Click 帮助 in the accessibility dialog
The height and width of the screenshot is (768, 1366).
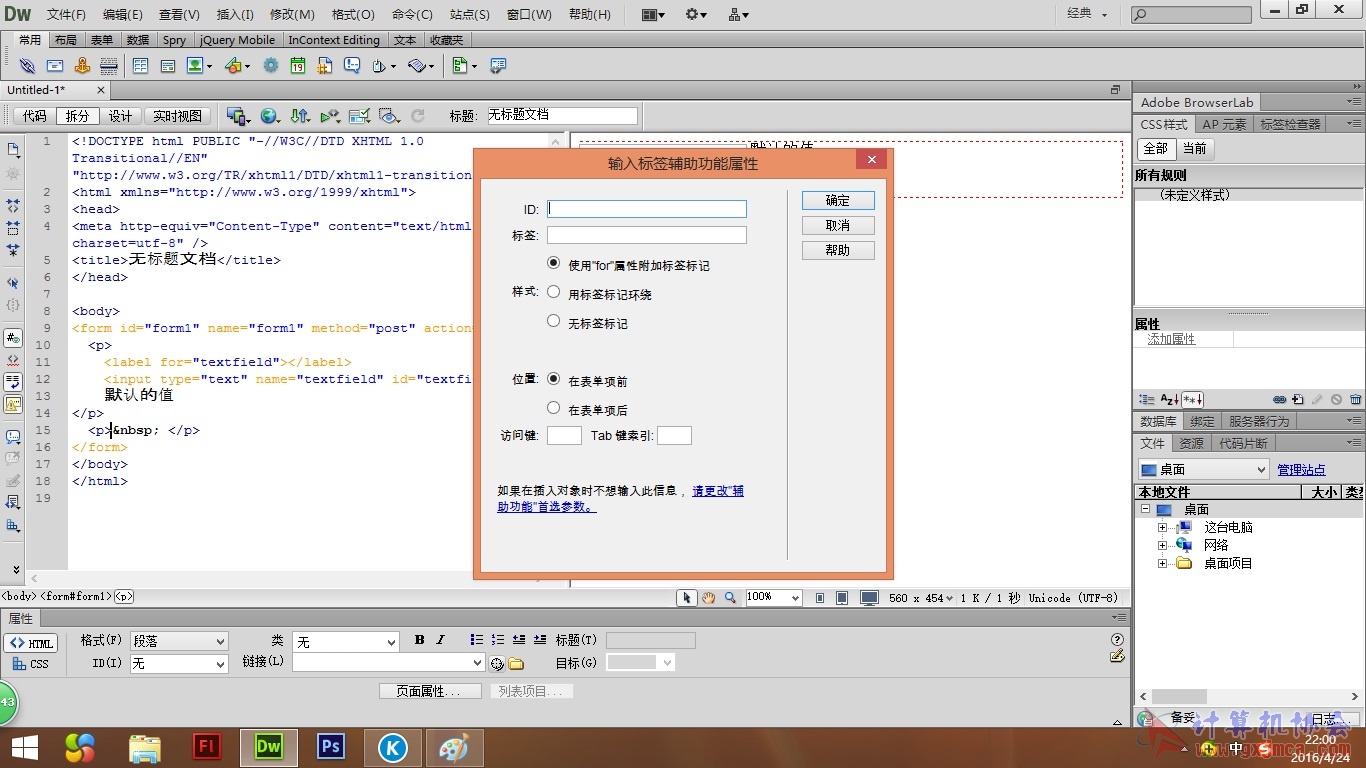(838, 250)
